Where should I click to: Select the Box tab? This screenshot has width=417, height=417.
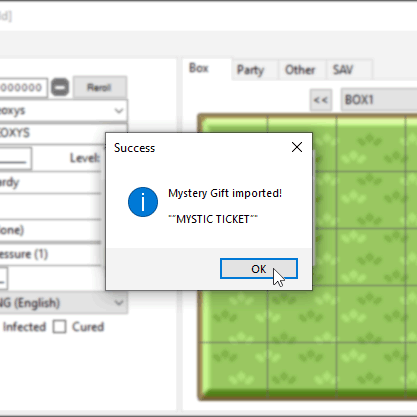(199, 68)
